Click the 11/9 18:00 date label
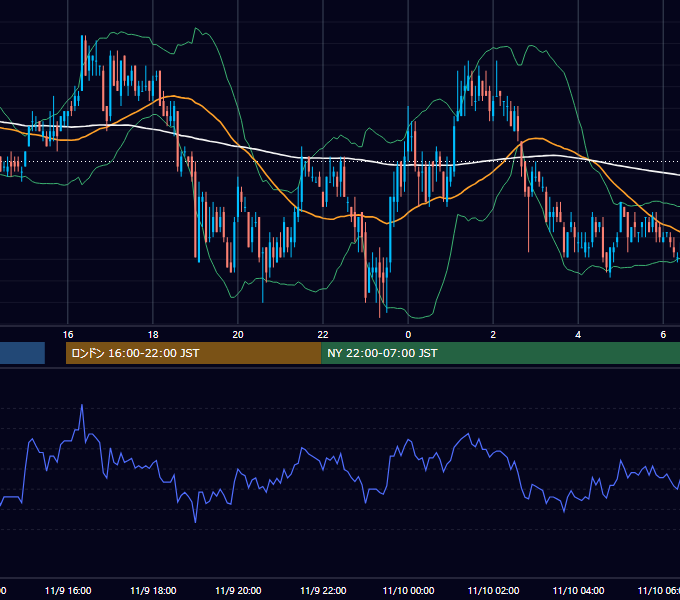The image size is (680, 600). [x=153, y=590]
